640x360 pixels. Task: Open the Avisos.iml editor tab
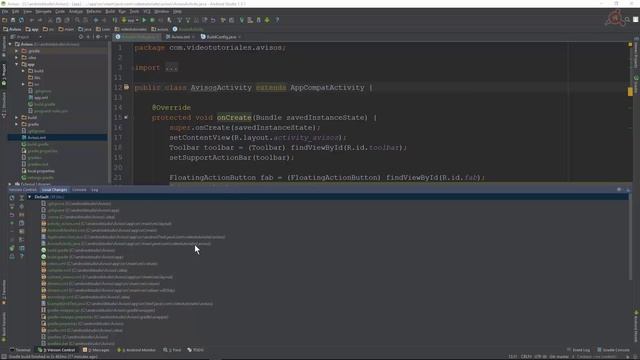coord(180,37)
